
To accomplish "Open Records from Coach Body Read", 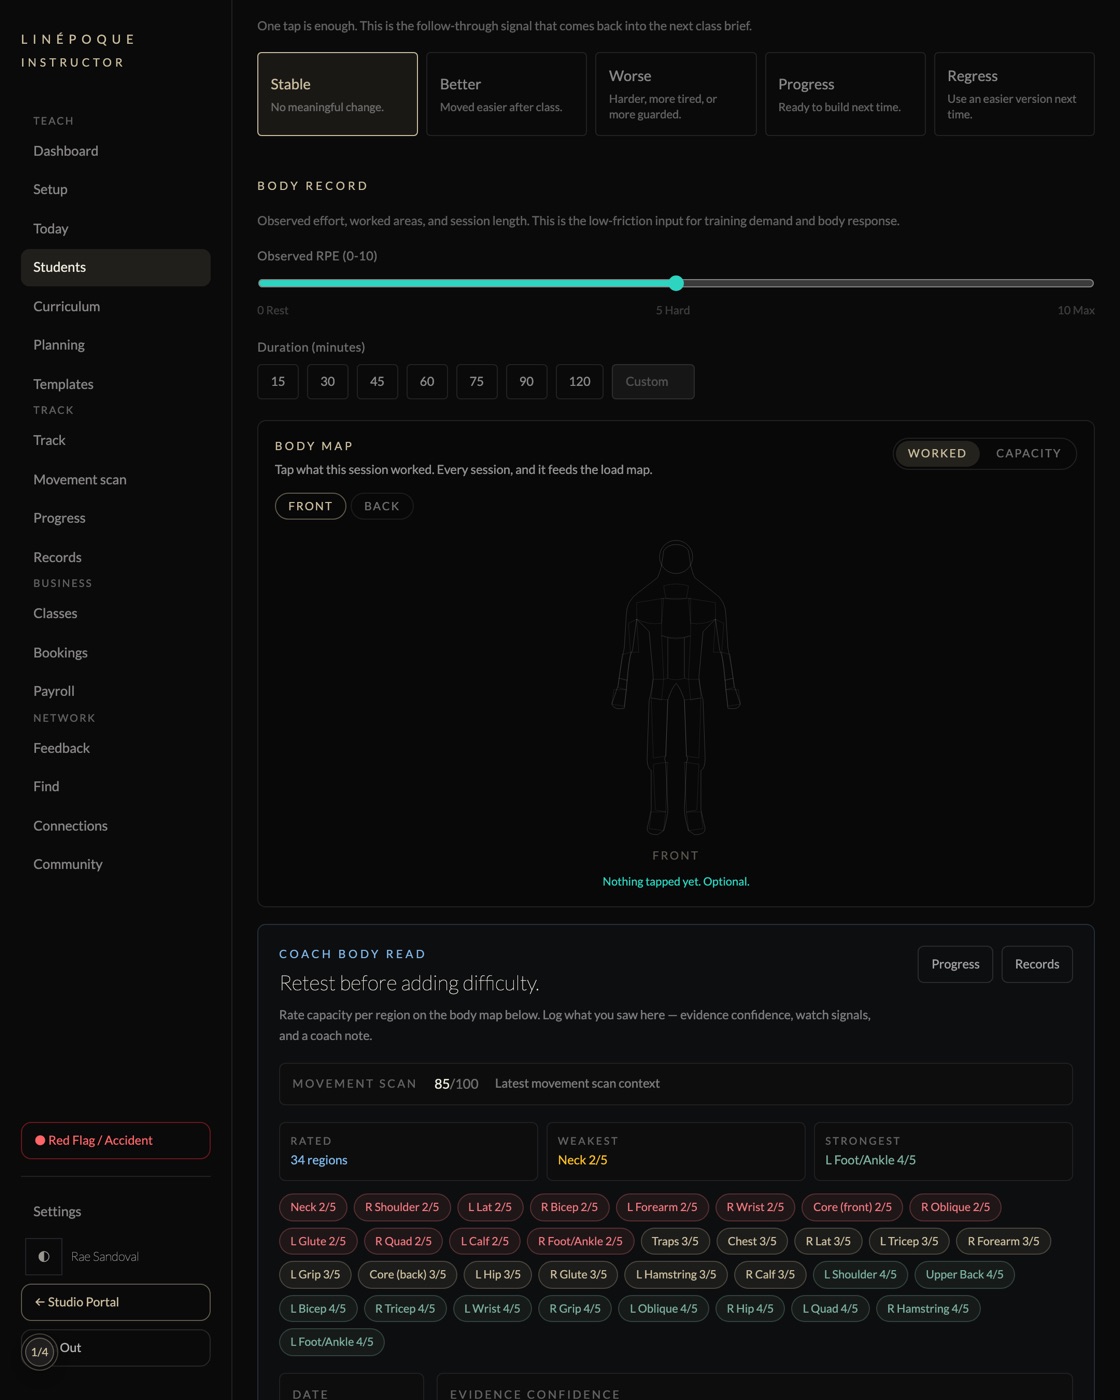I will pos(1037,964).
